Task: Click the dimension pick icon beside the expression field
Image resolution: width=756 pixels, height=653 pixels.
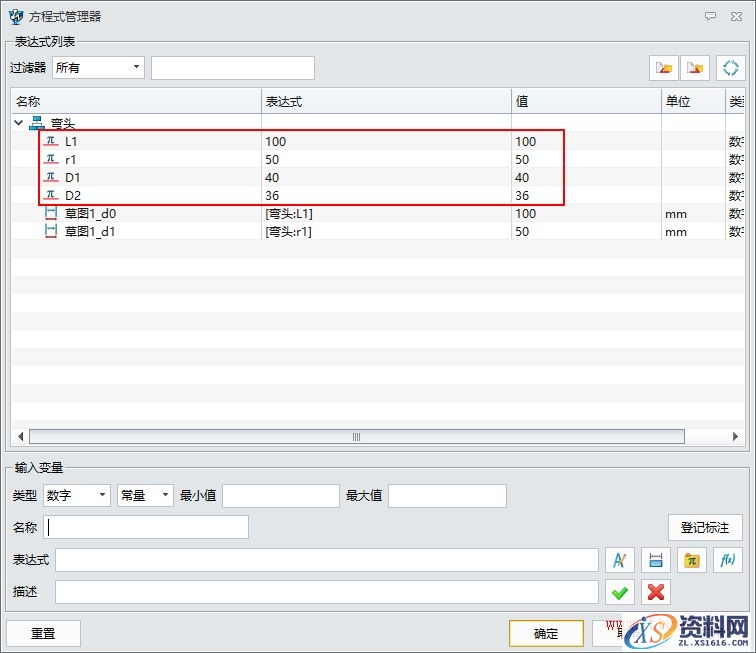Action: click(x=656, y=560)
